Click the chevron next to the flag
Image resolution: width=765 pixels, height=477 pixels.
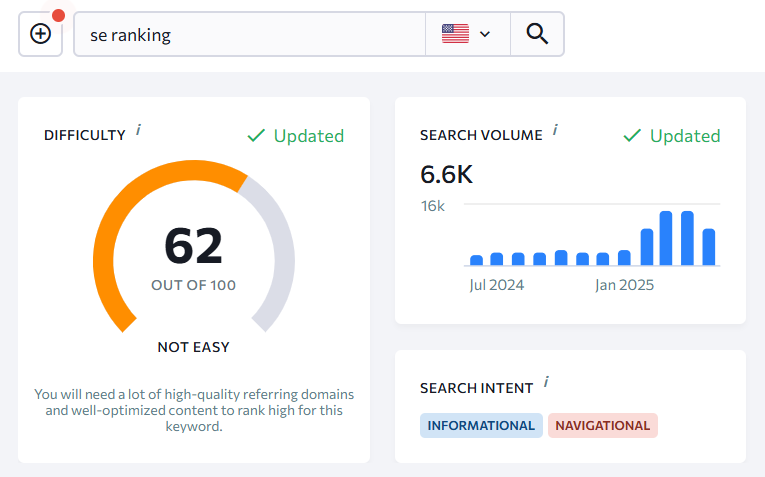point(484,34)
